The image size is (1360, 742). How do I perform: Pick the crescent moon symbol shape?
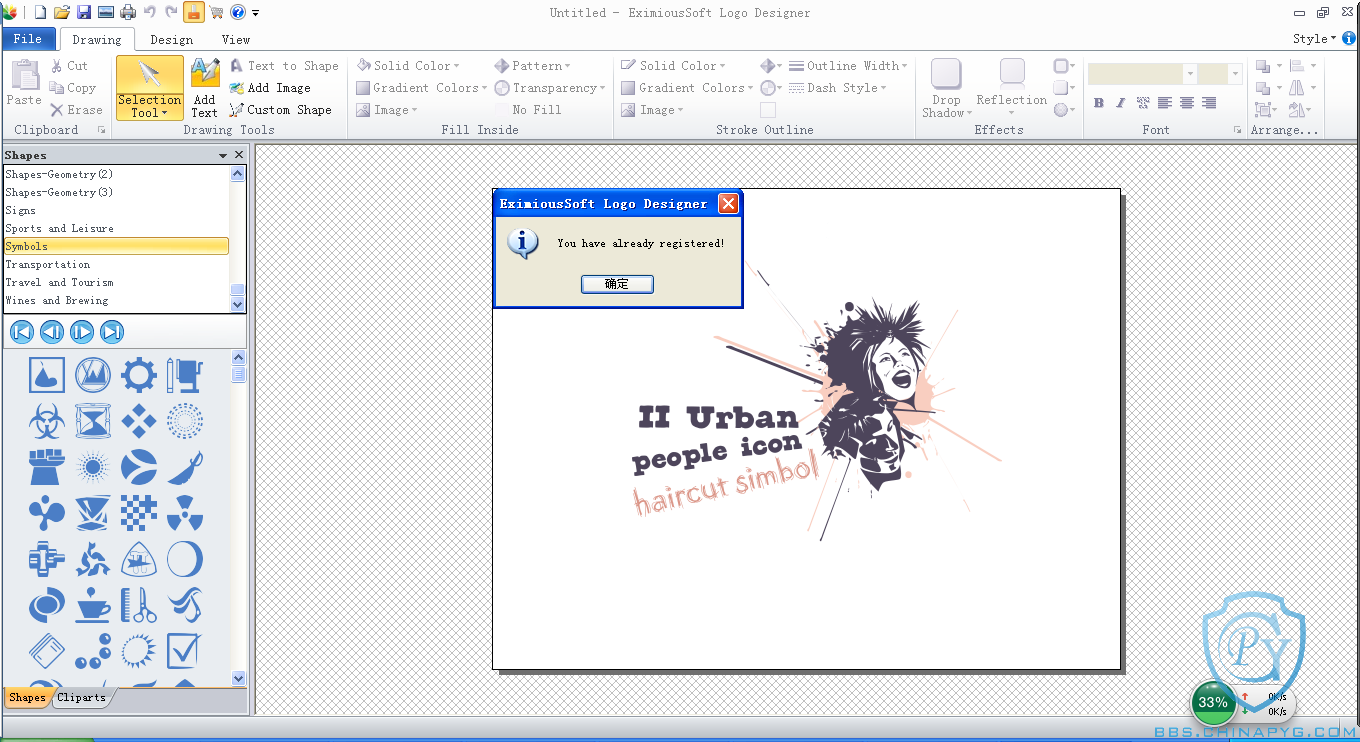tap(185, 559)
